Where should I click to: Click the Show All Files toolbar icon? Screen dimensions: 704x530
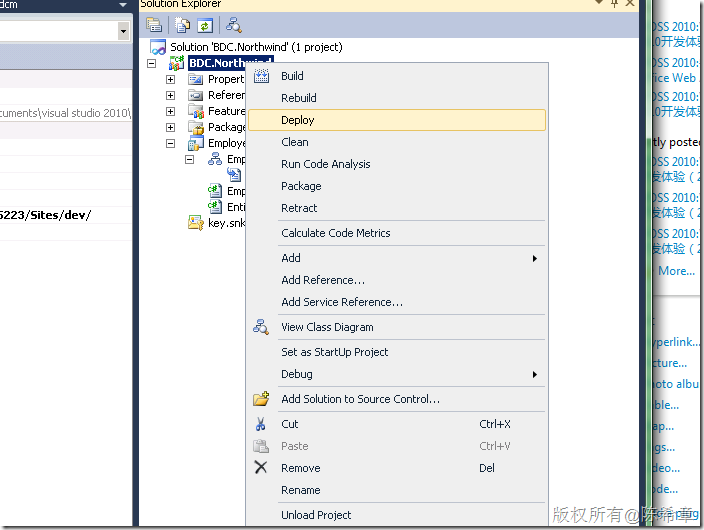coord(182,25)
